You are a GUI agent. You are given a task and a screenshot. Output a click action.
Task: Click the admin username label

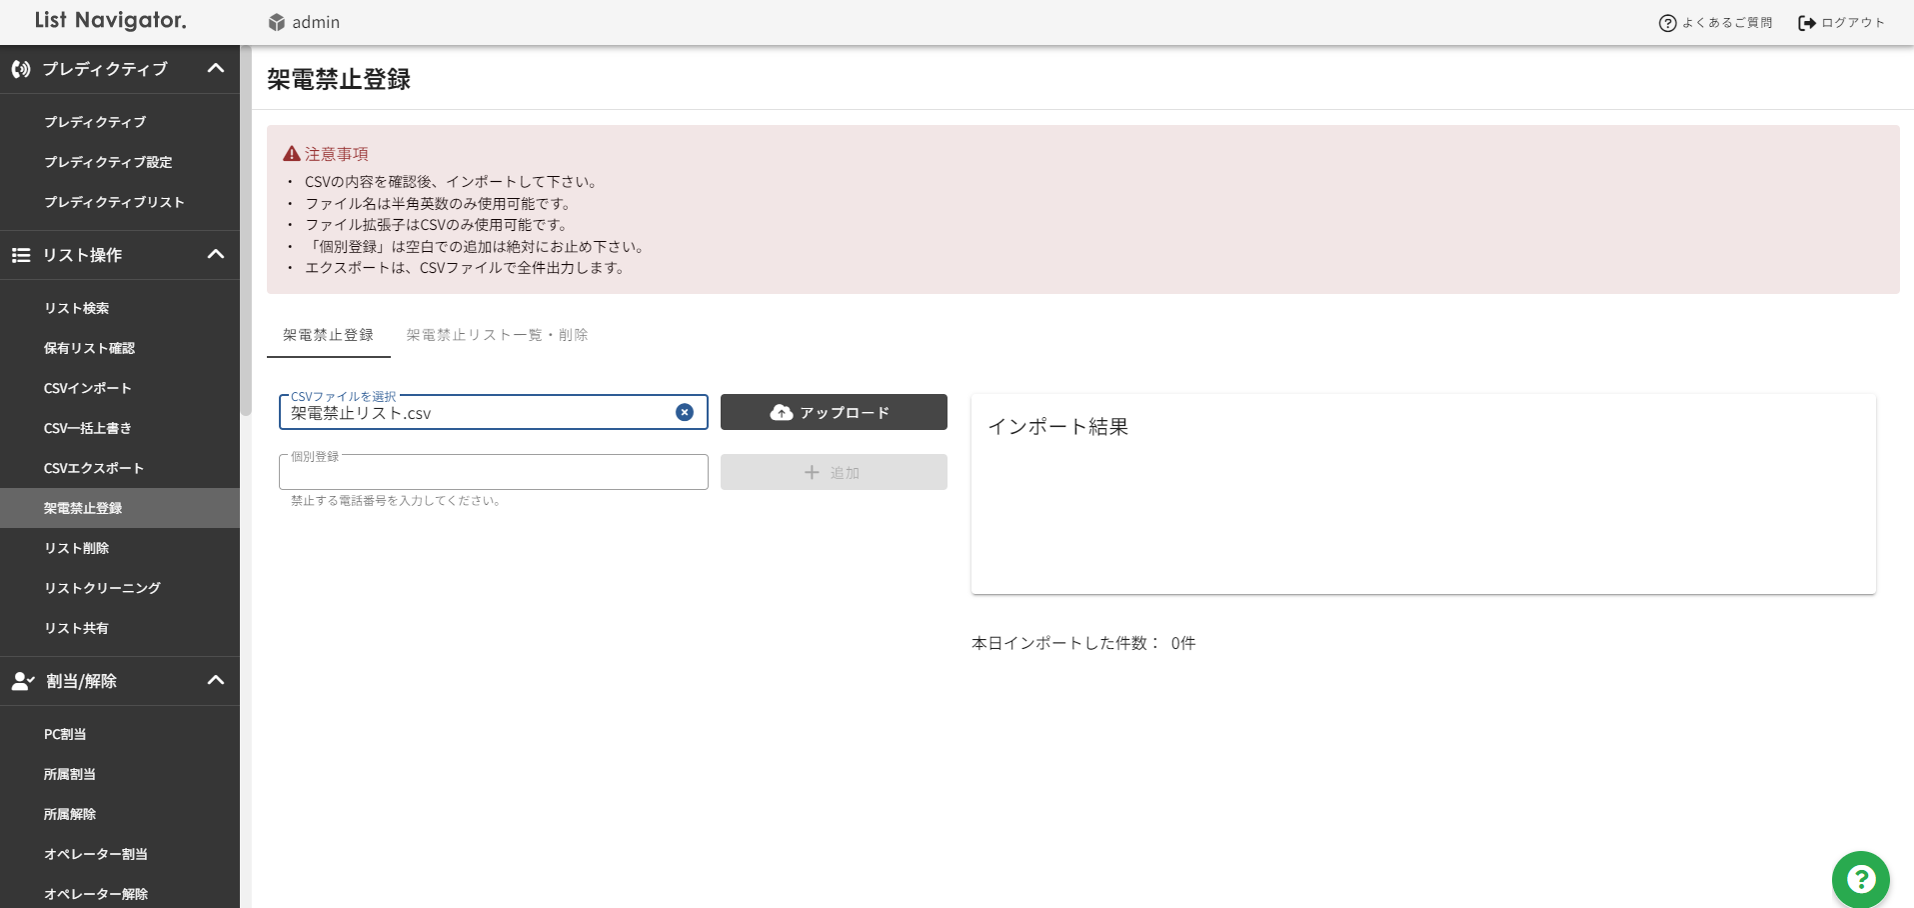316,22
